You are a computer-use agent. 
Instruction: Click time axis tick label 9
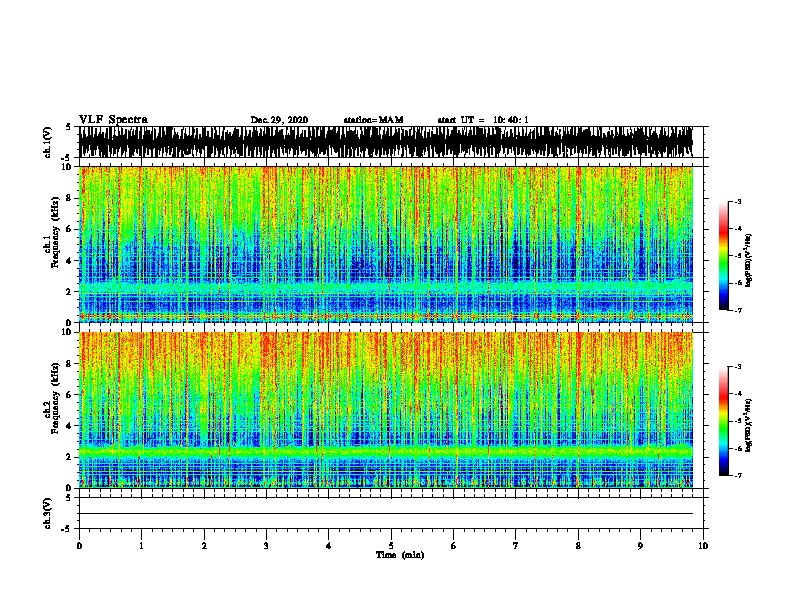(x=640, y=546)
